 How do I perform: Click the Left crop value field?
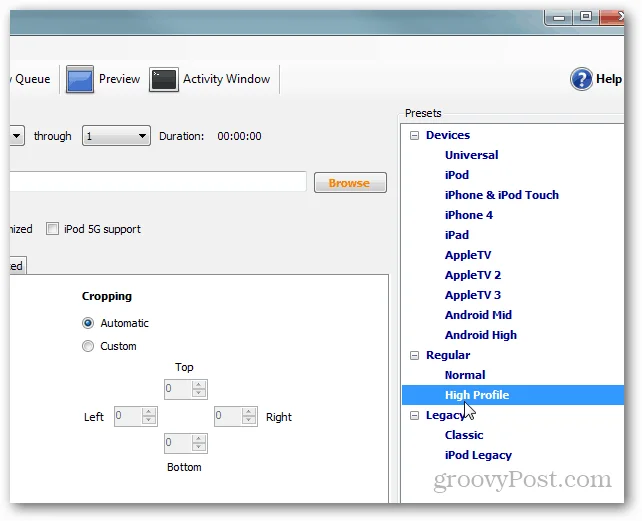coord(128,416)
